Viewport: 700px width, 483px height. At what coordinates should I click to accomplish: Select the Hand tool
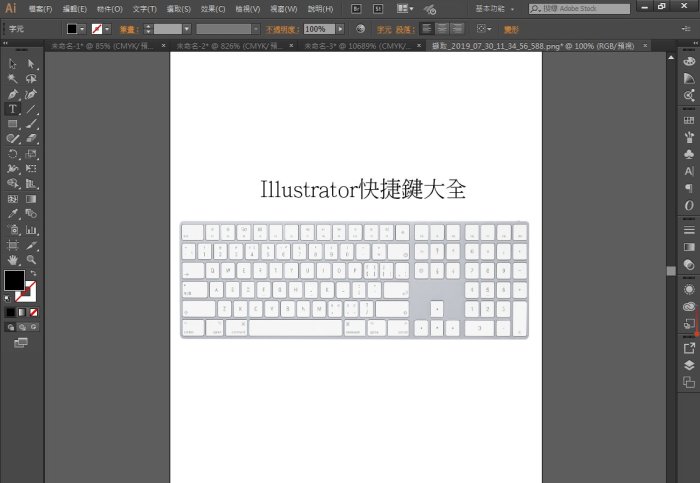[x=13, y=259]
